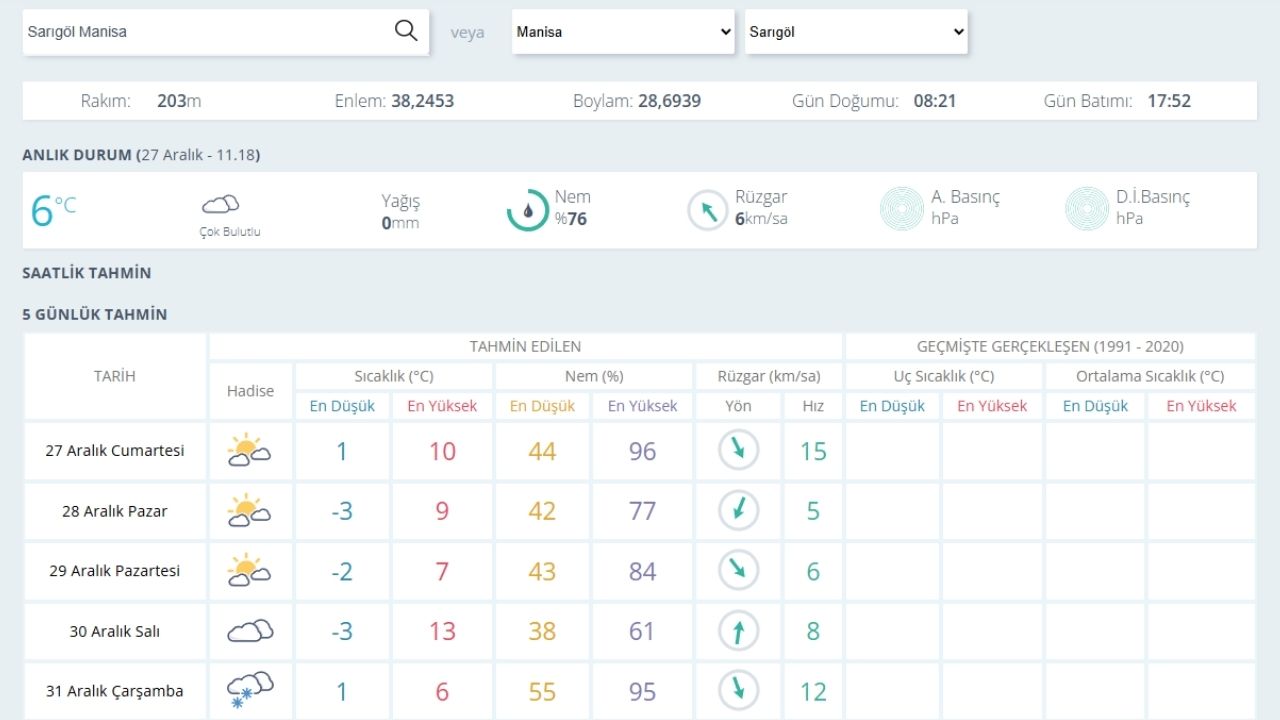1280x720 pixels.
Task: Click the A. Basınç pressure icon
Action: tap(901, 209)
